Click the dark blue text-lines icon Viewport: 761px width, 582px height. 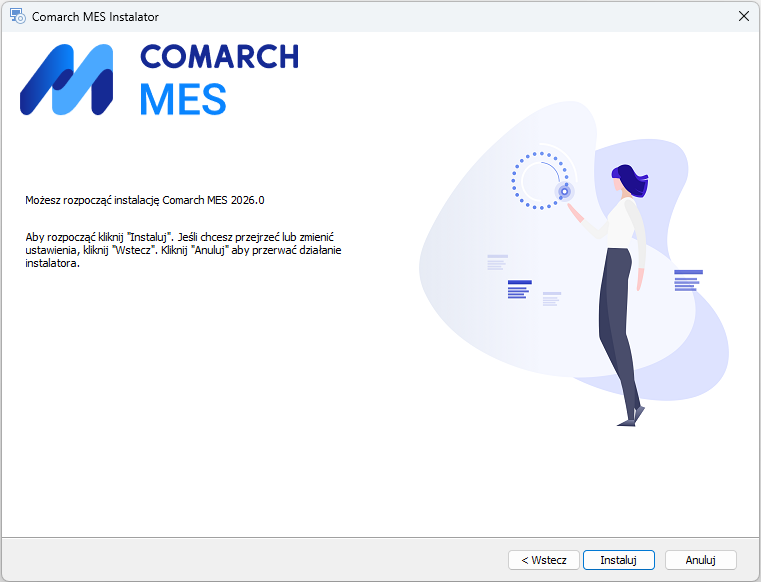[519, 289]
